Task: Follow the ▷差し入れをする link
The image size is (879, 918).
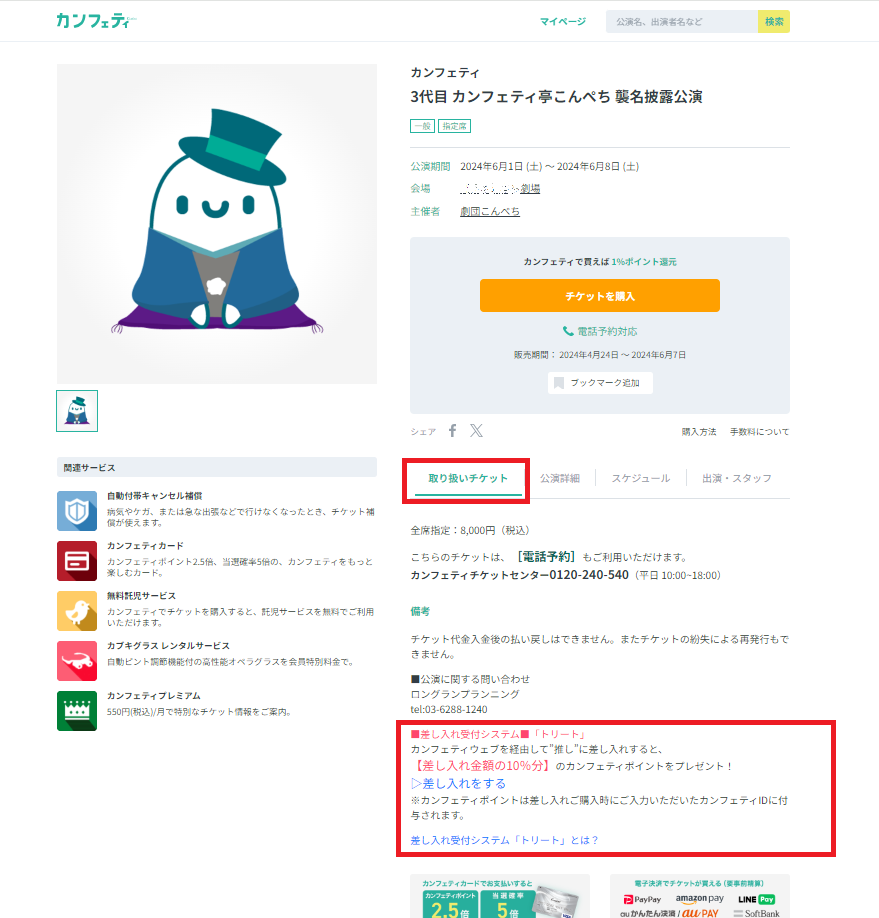Action: pos(458,783)
